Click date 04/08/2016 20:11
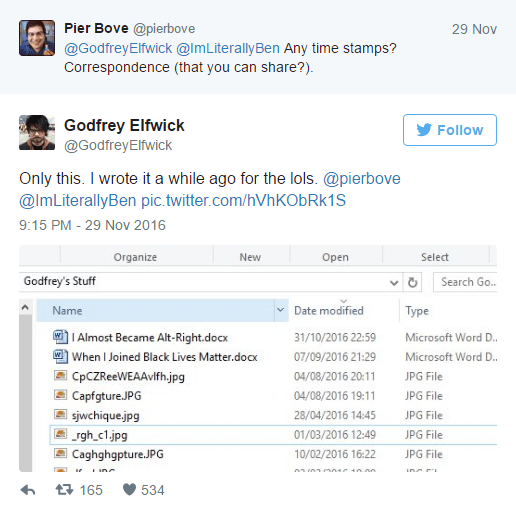This screenshot has width=516, height=514. [335, 377]
